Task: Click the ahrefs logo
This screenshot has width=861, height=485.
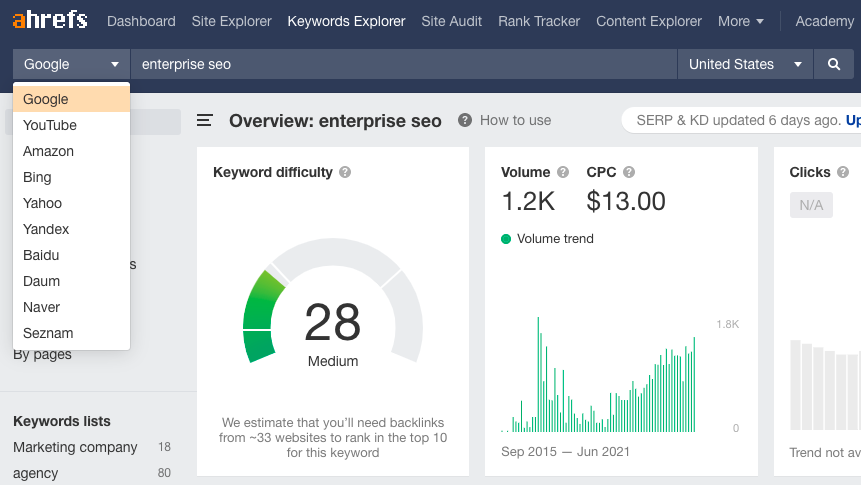Action: pyautogui.click(x=50, y=20)
